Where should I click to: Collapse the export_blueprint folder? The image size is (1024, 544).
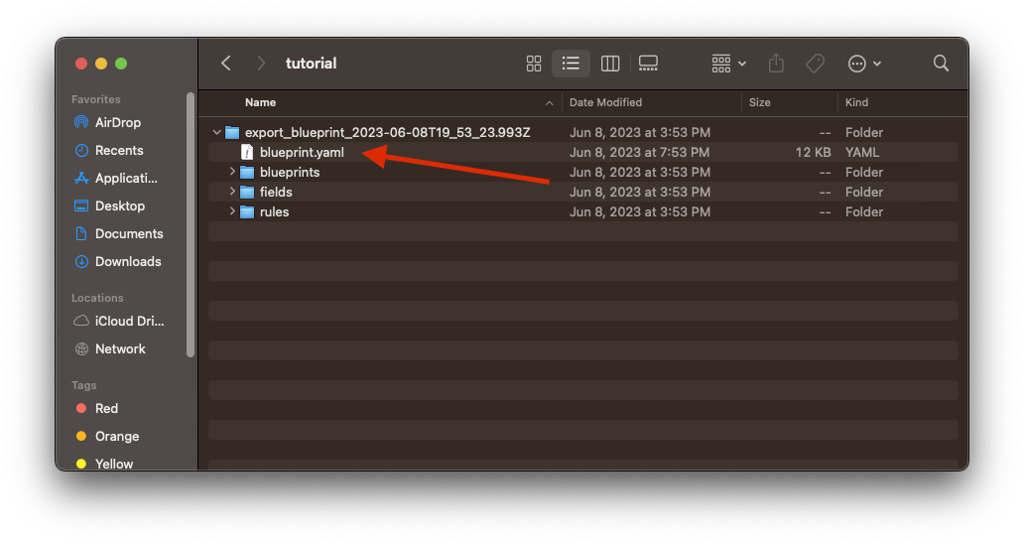[x=216, y=133]
